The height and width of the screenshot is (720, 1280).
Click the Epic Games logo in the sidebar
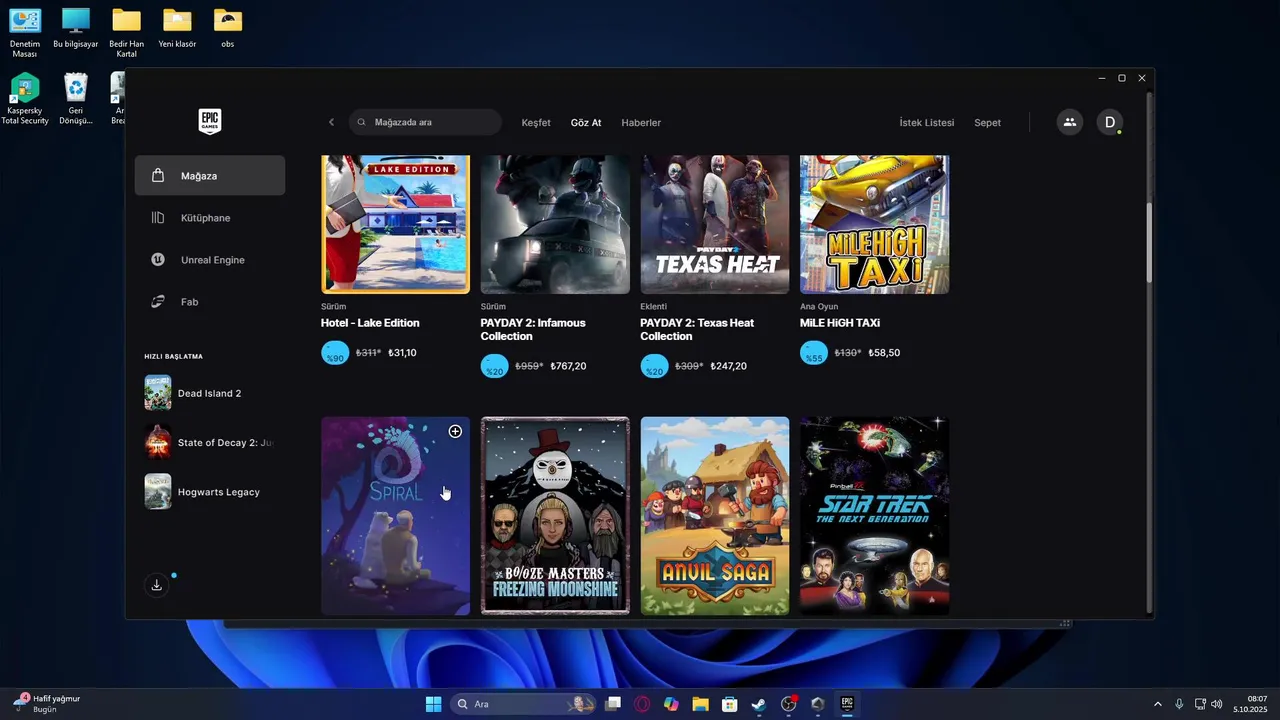209,122
